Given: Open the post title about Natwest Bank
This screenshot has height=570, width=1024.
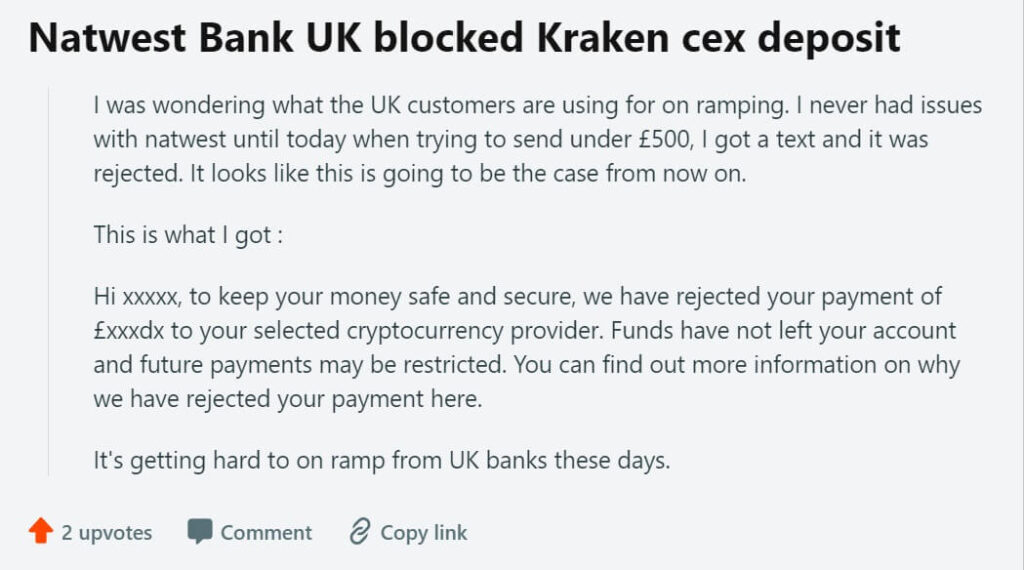Looking at the screenshot, I should [x=465, y=38].
